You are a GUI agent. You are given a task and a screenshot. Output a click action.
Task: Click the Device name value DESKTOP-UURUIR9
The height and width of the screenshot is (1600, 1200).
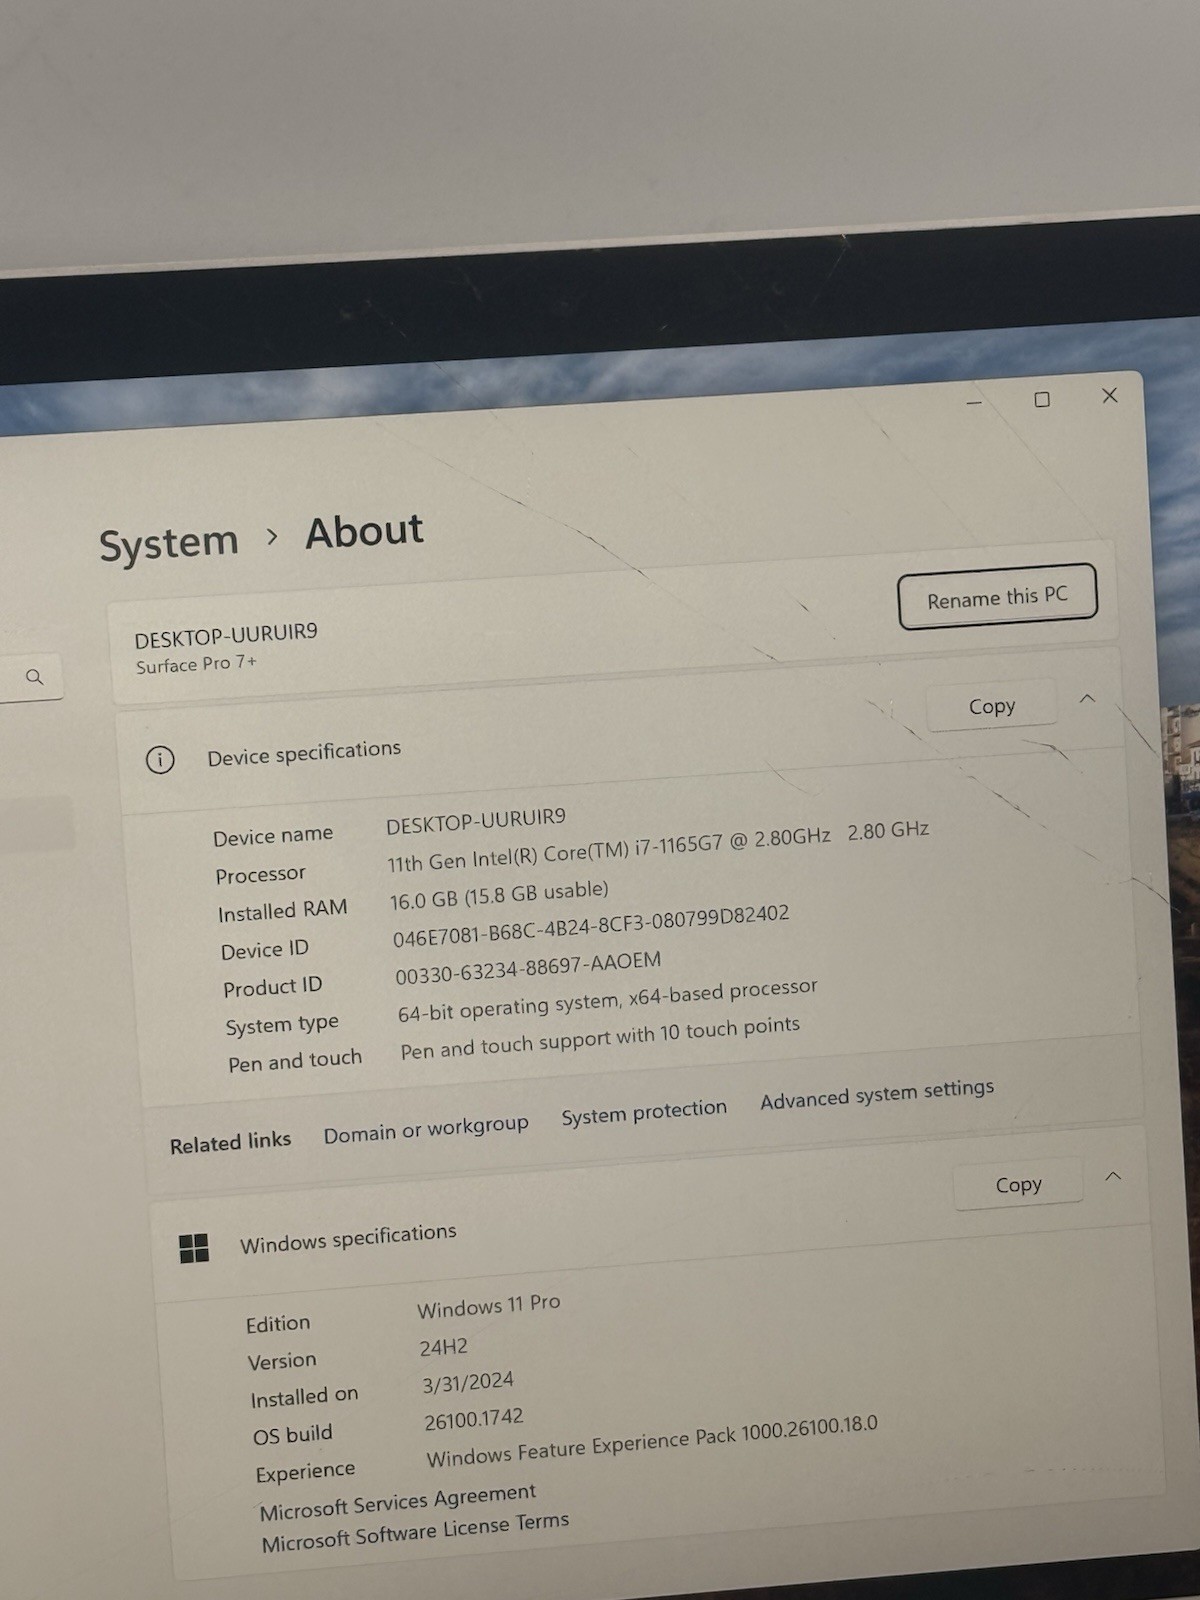476,821
